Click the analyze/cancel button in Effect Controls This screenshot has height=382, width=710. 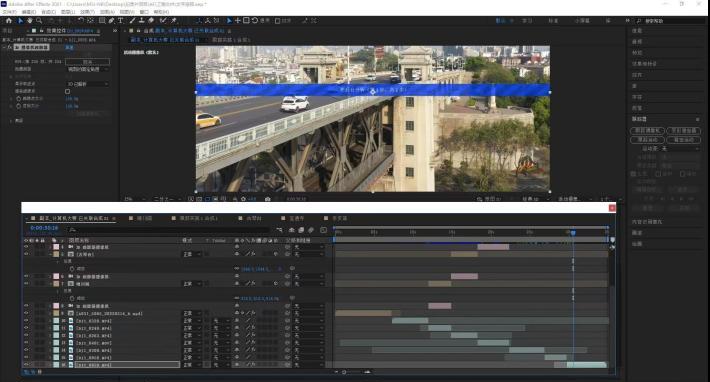point(88,62)
